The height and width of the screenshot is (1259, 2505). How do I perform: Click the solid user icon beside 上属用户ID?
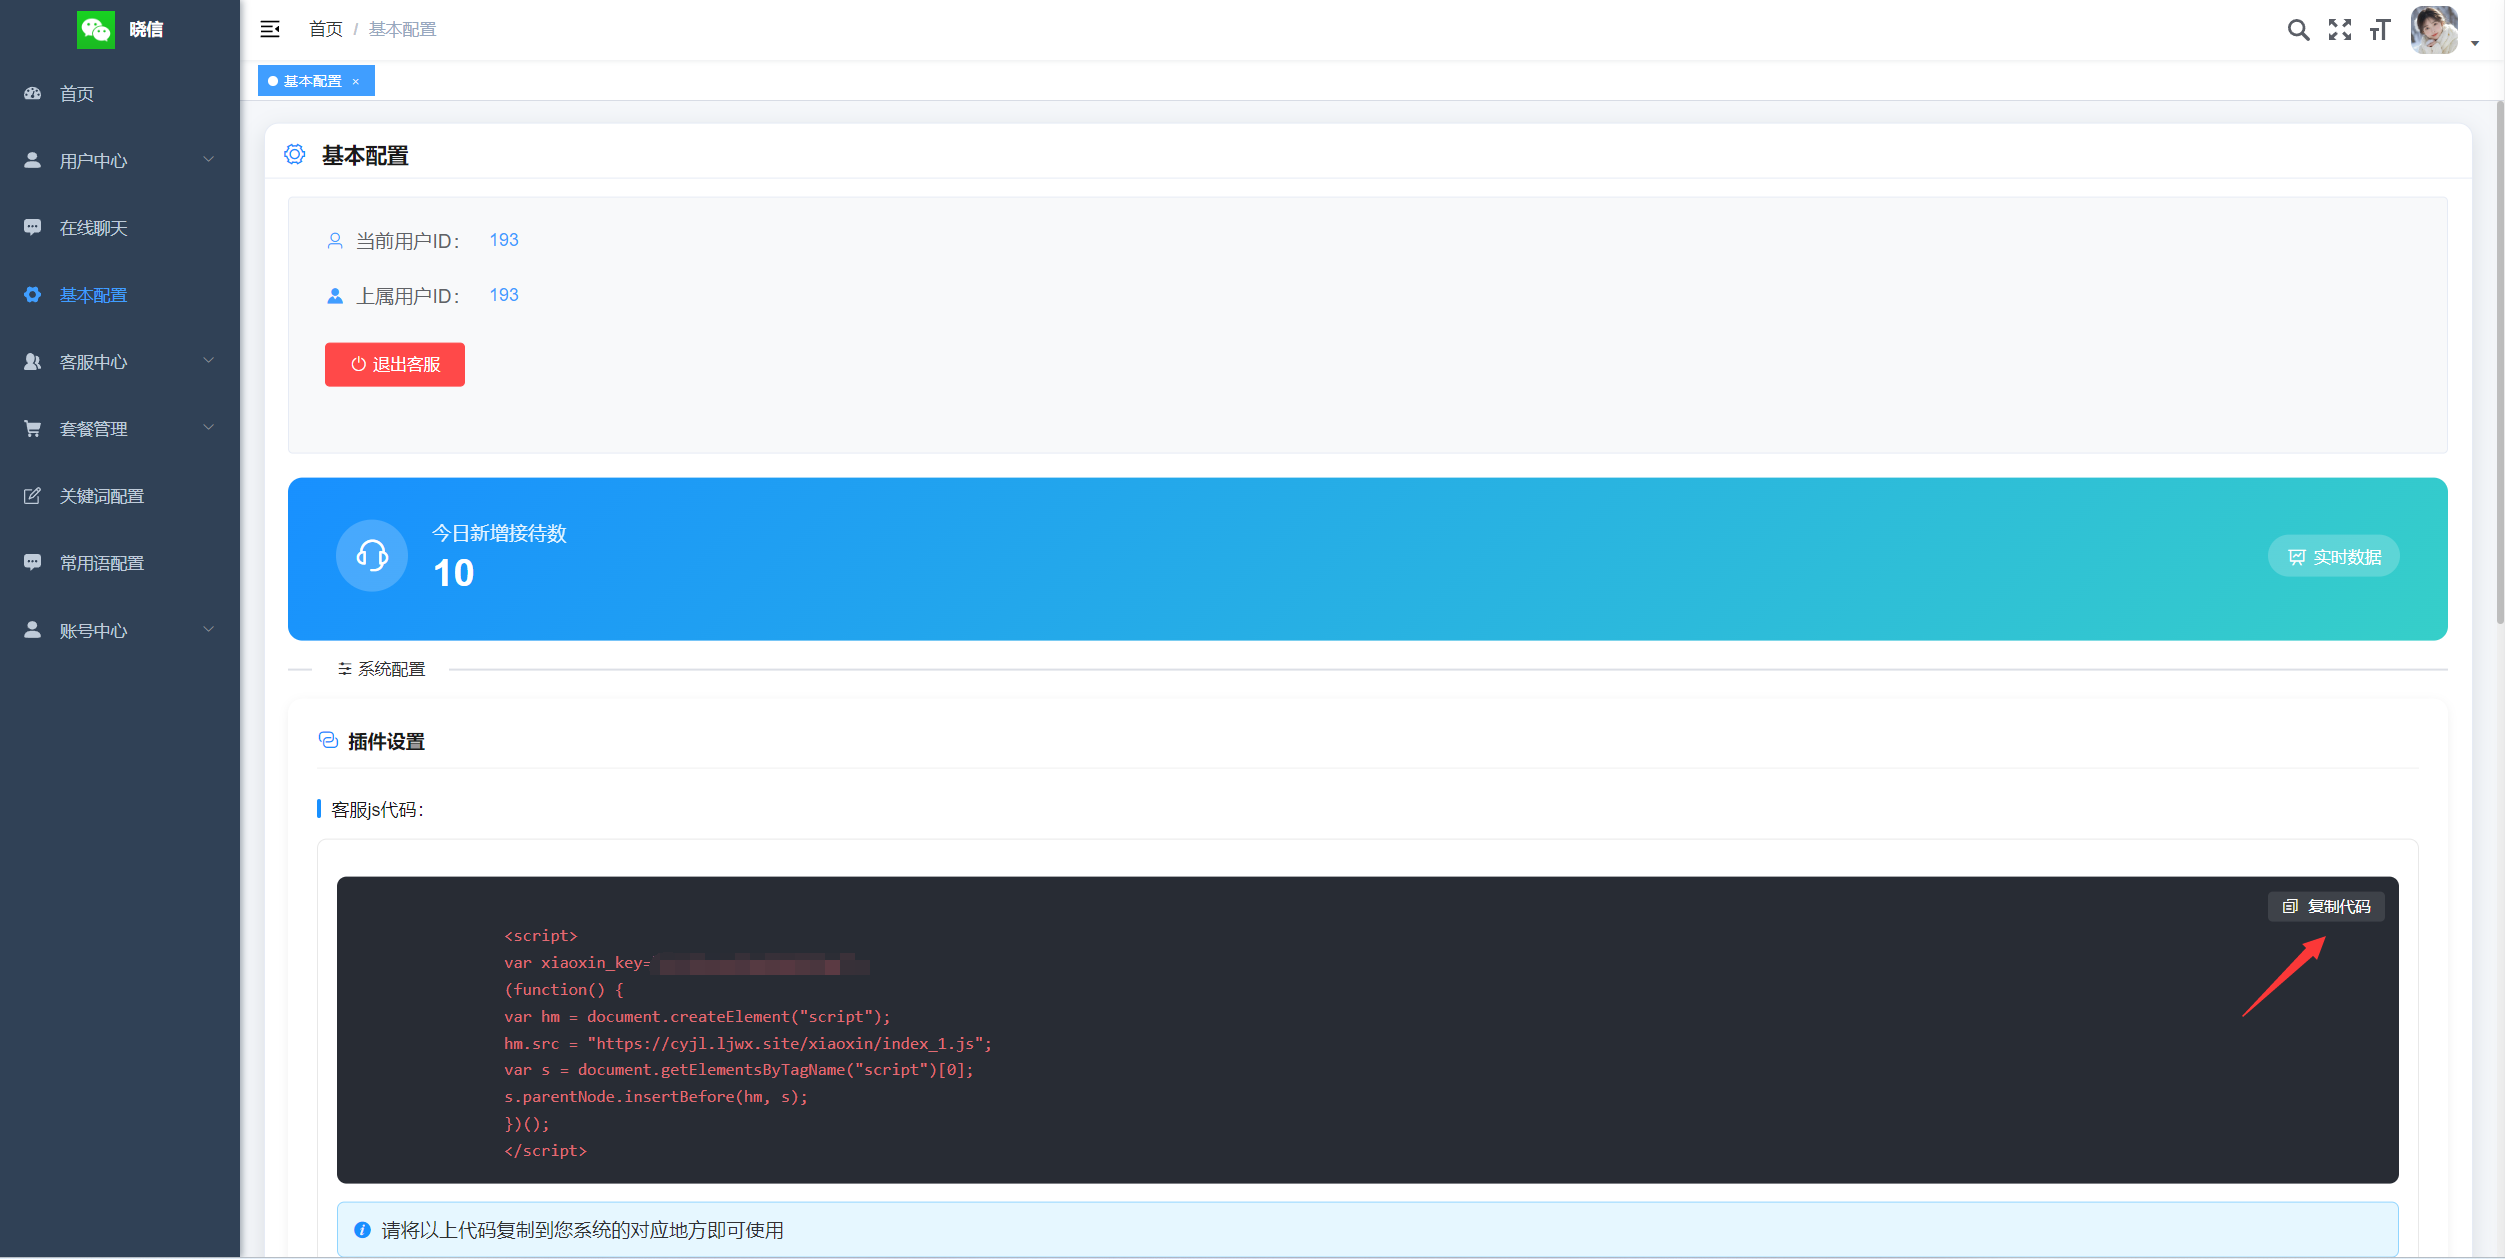pos(335,296)
